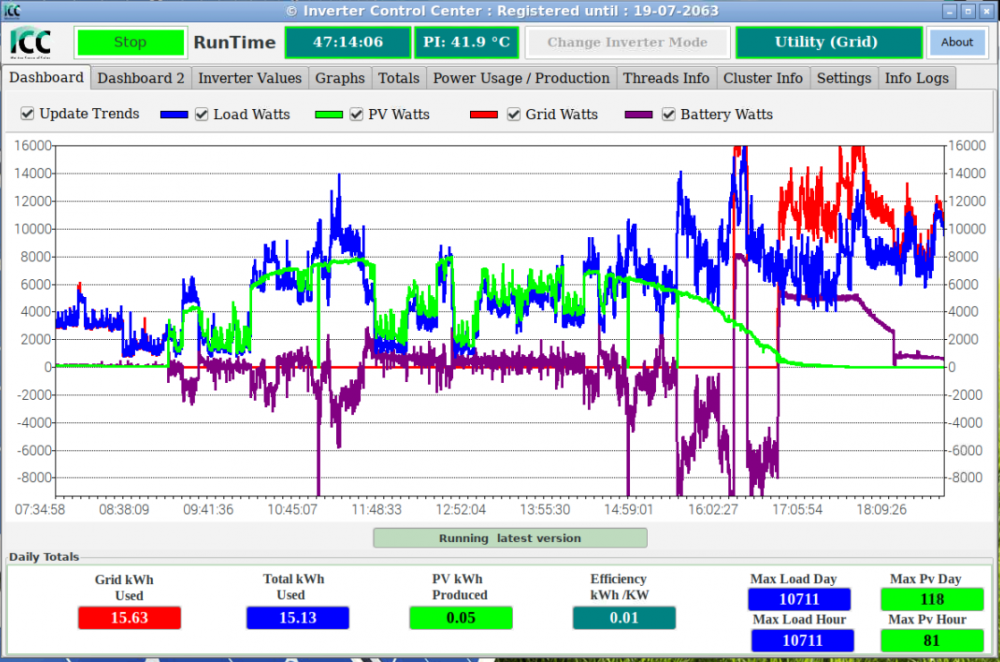
Task: Hide the Battery Watts trend line
Action: point(668,114)
